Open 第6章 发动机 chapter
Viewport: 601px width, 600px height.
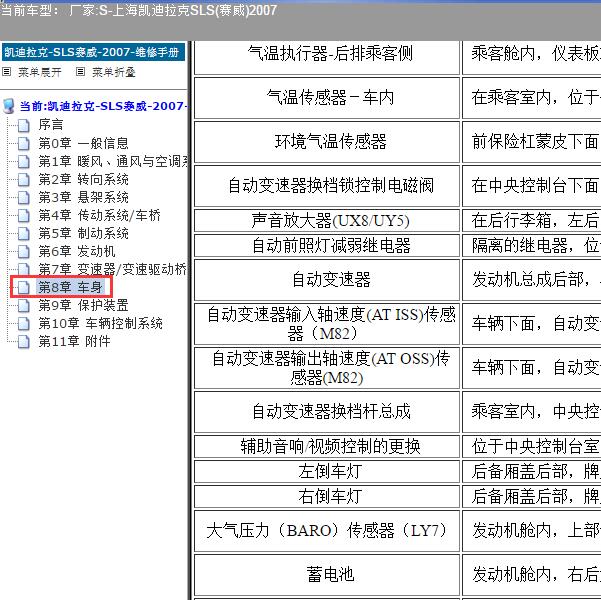(x=77, y=251)
